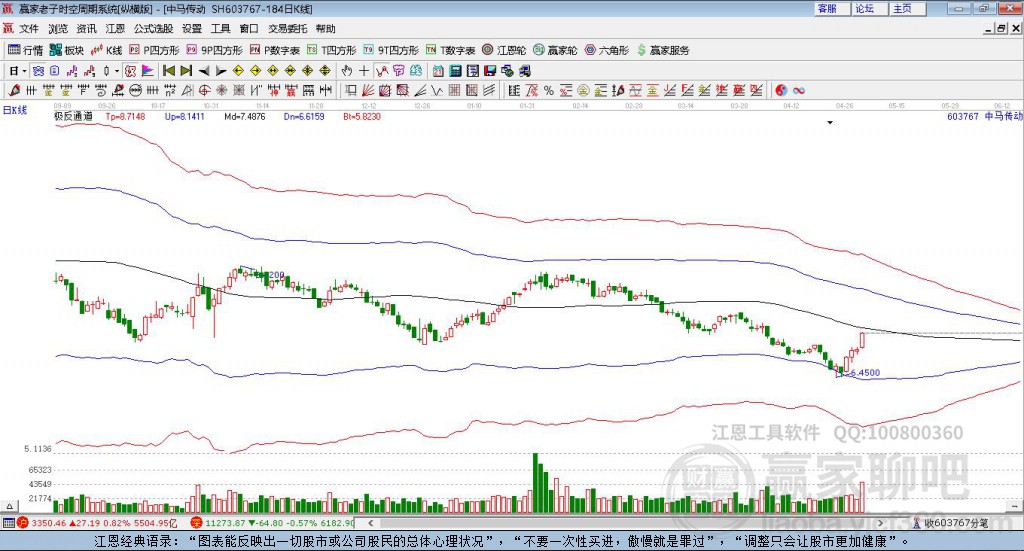The width and height of the screenshot is (1024, 551).
Task: Click the 主页 homepage button
Action: tap(907, 8)
